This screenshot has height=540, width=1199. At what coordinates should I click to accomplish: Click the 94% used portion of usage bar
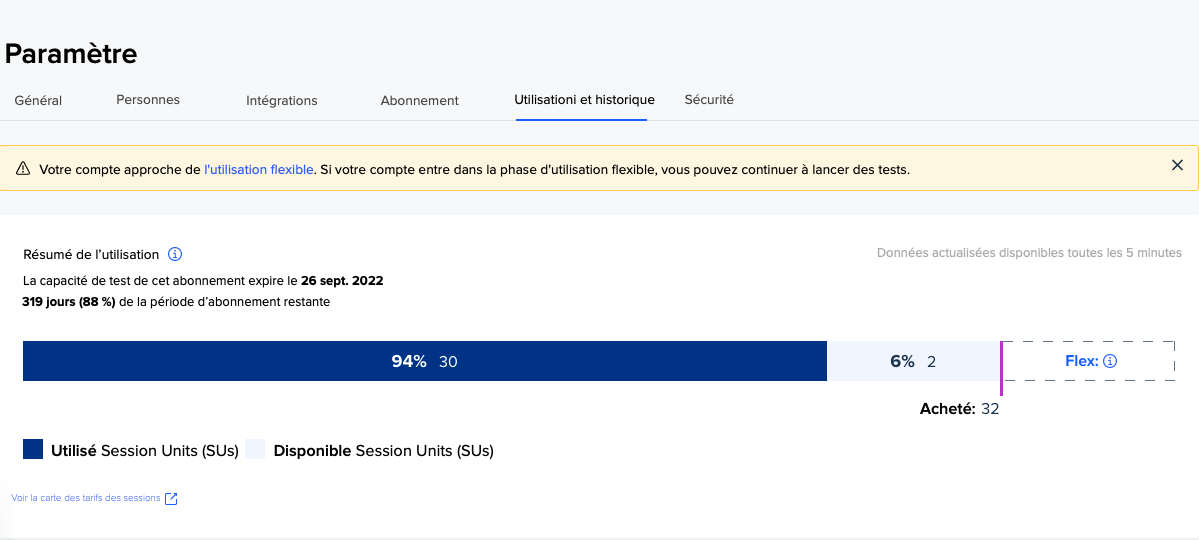[425, 361]
